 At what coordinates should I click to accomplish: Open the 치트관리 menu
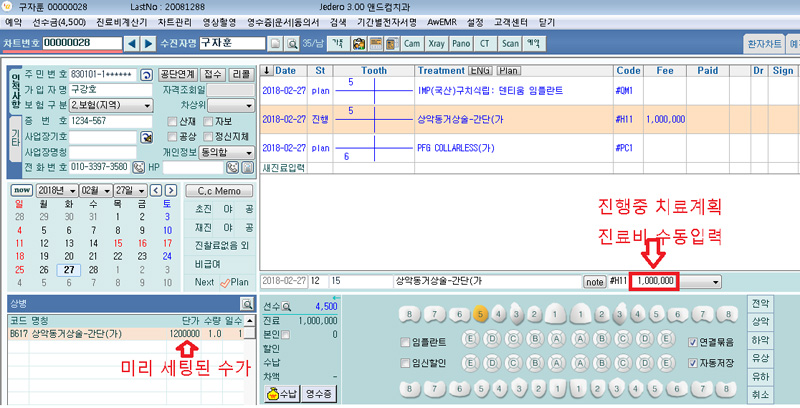[174, 21]
